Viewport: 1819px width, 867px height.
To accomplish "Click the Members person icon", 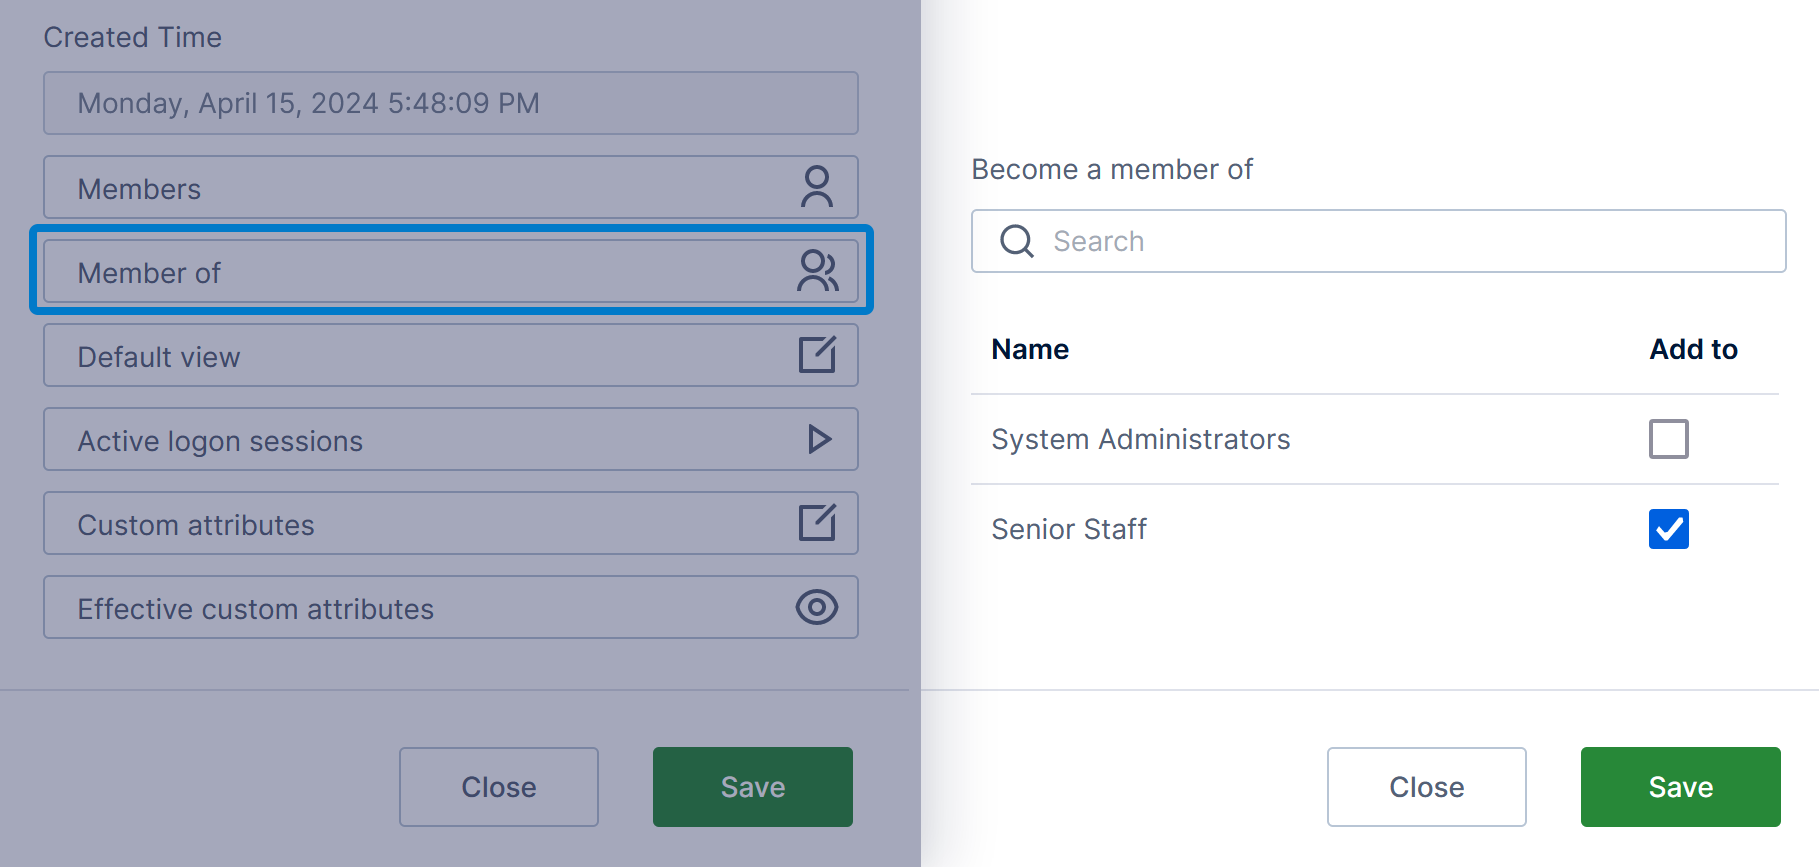I will (817, 187).
